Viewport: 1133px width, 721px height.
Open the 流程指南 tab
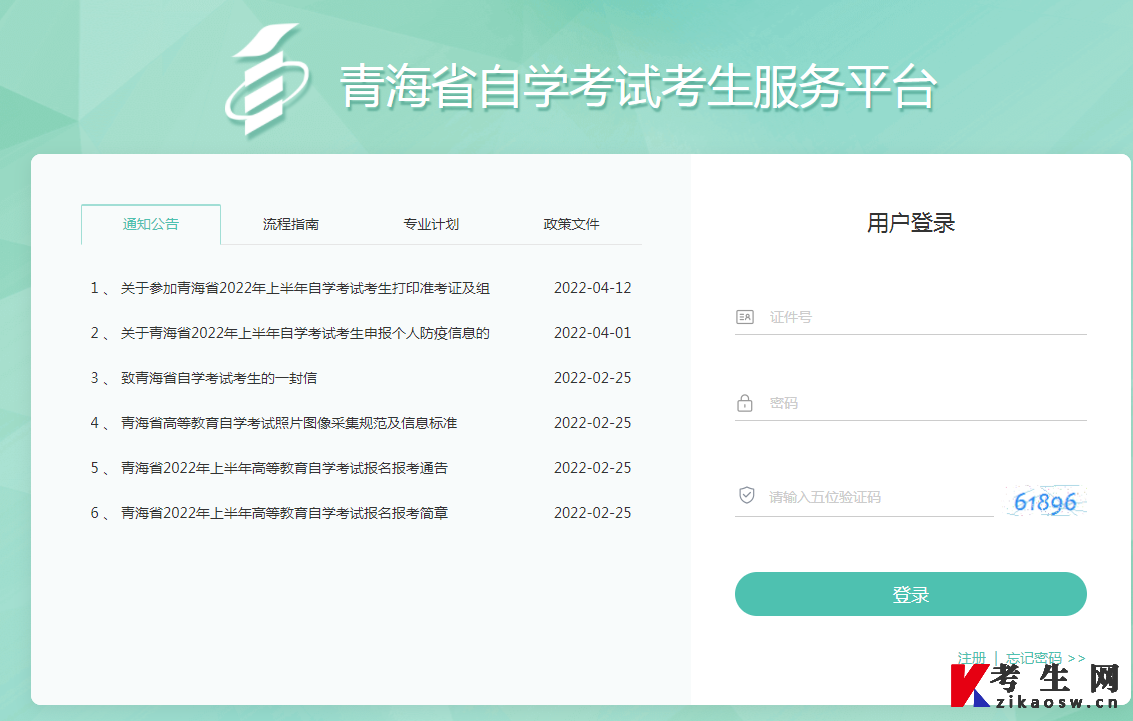pos(290,224)
